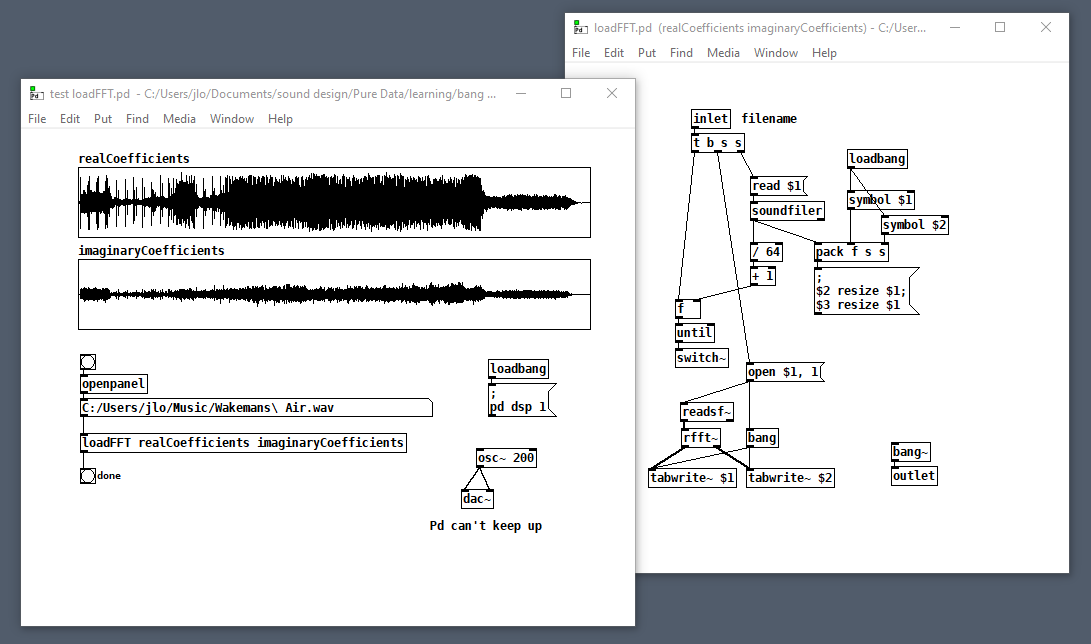Select the until object
Screen dimensions: 1091x644
[695, 333]
